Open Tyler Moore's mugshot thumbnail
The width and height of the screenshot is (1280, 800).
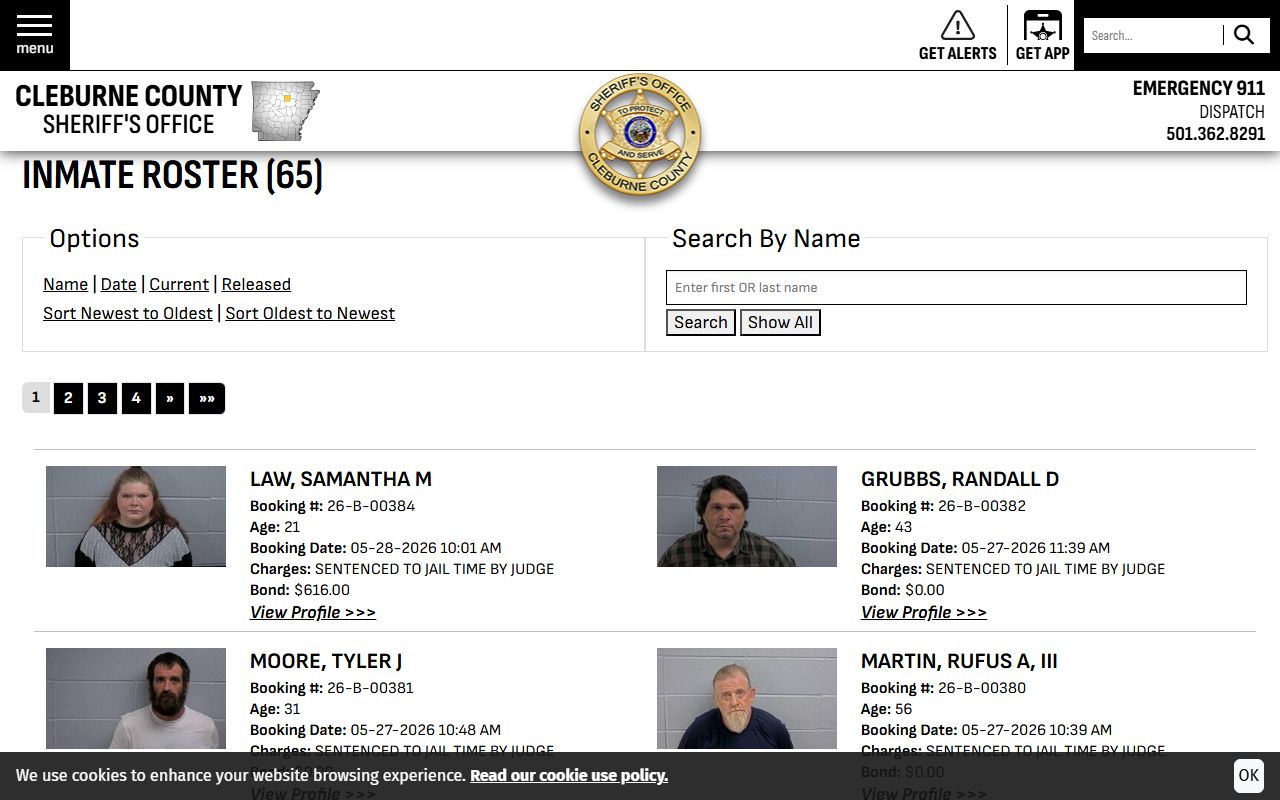point(136,698)
